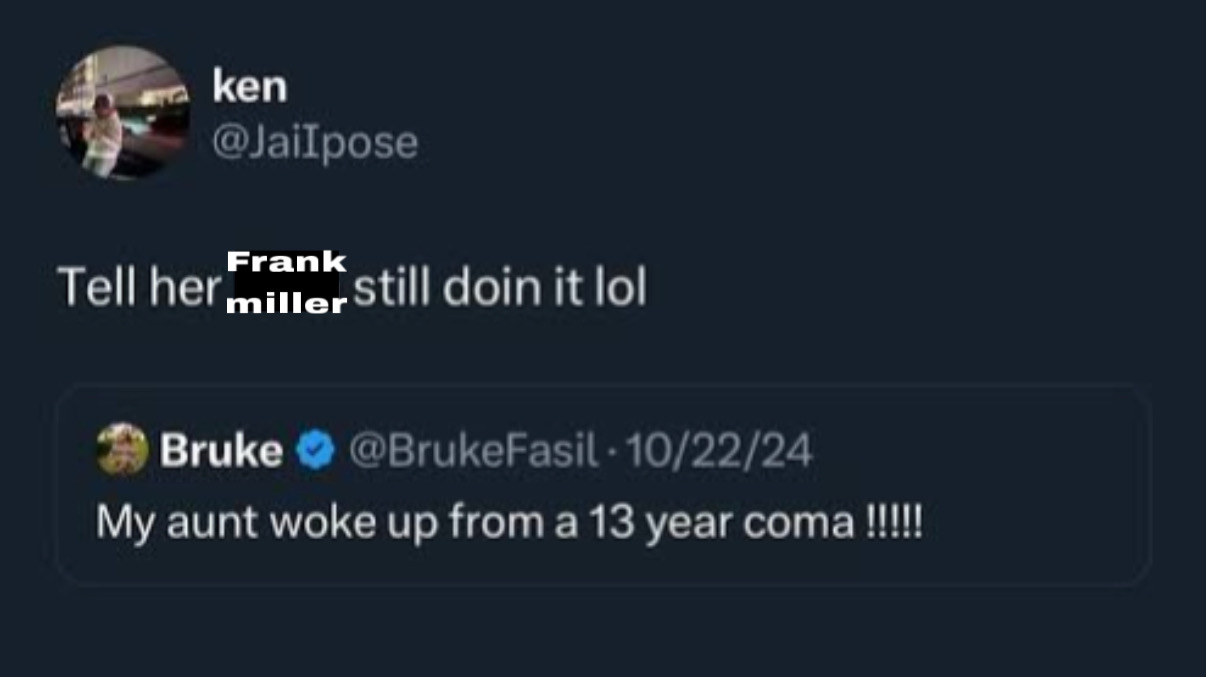Open Bruke's small avatar icon
The image size is (1206, 677).
[122, 448]
